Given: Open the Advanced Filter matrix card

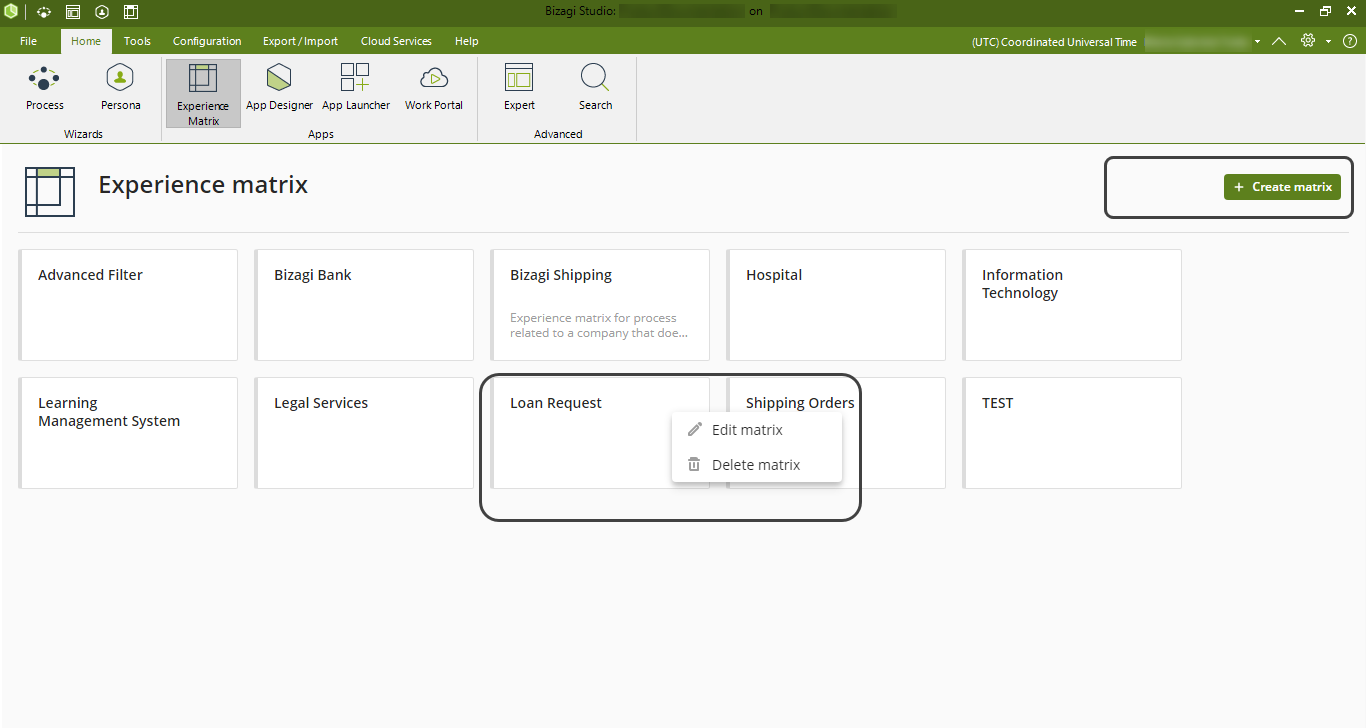Looking at the screenshot, I should 128,305.
